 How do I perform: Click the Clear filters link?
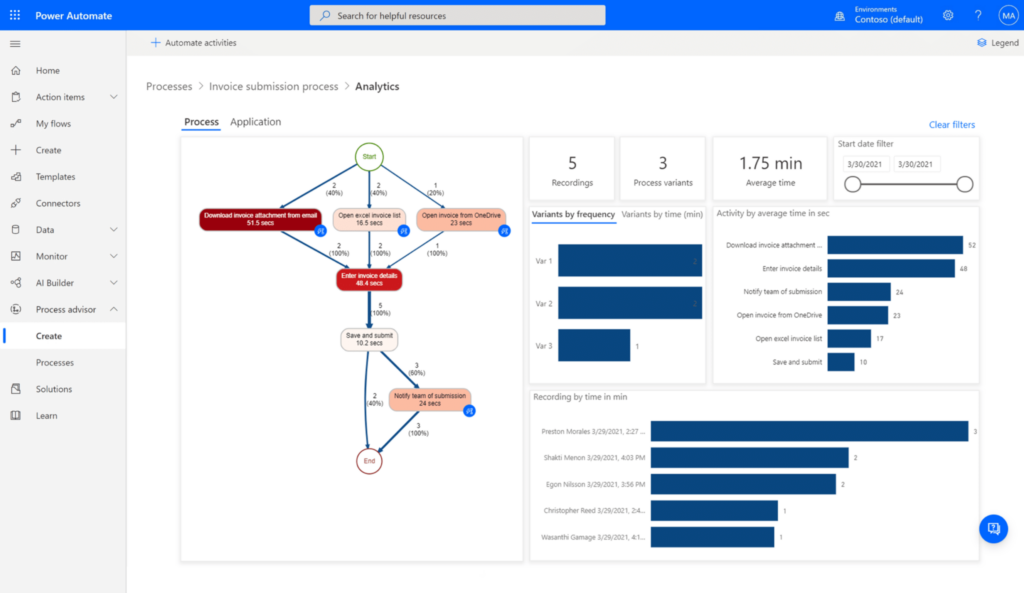point(952,124)
